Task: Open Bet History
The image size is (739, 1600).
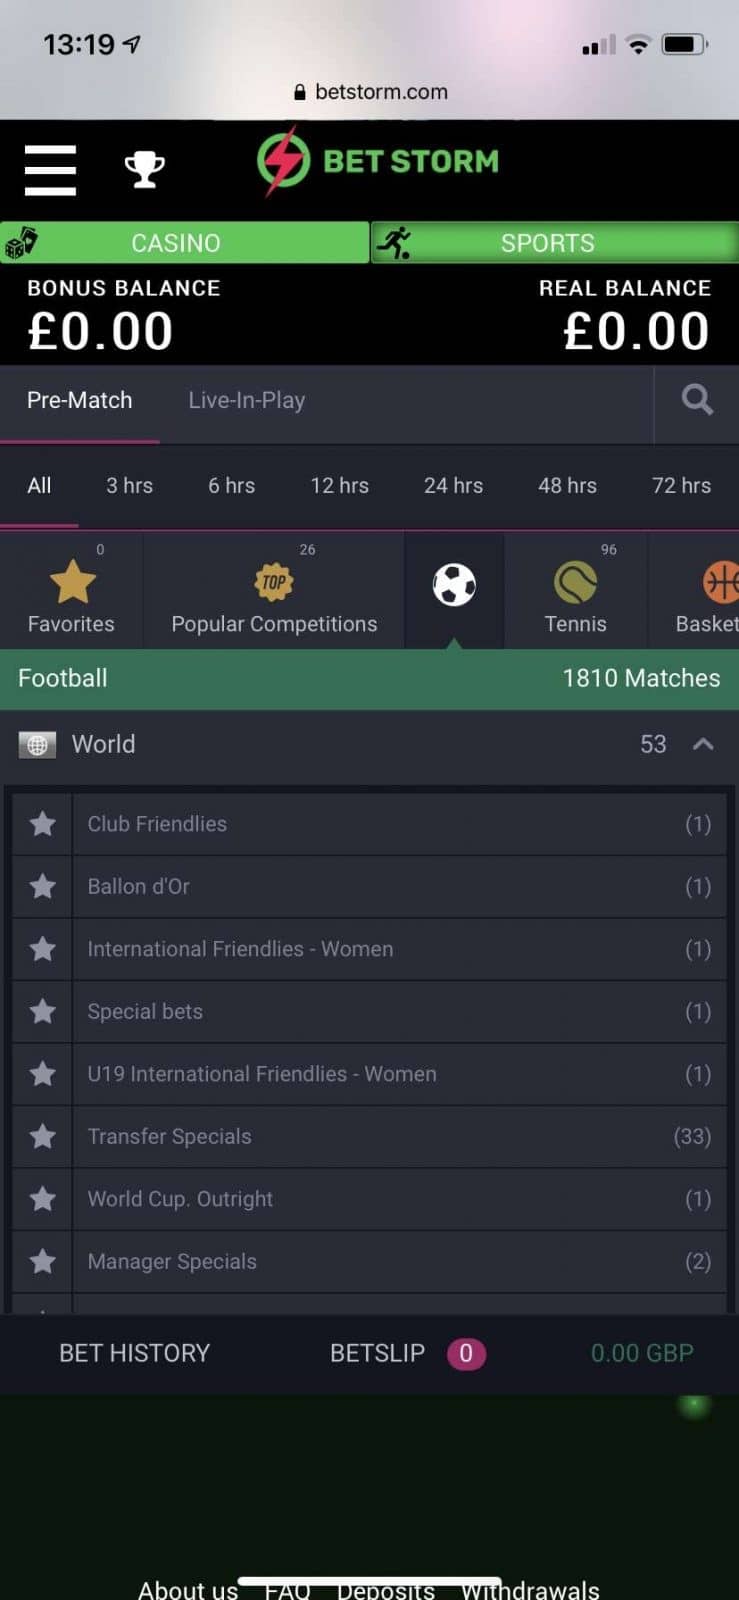Action: tap(135, 1353)
